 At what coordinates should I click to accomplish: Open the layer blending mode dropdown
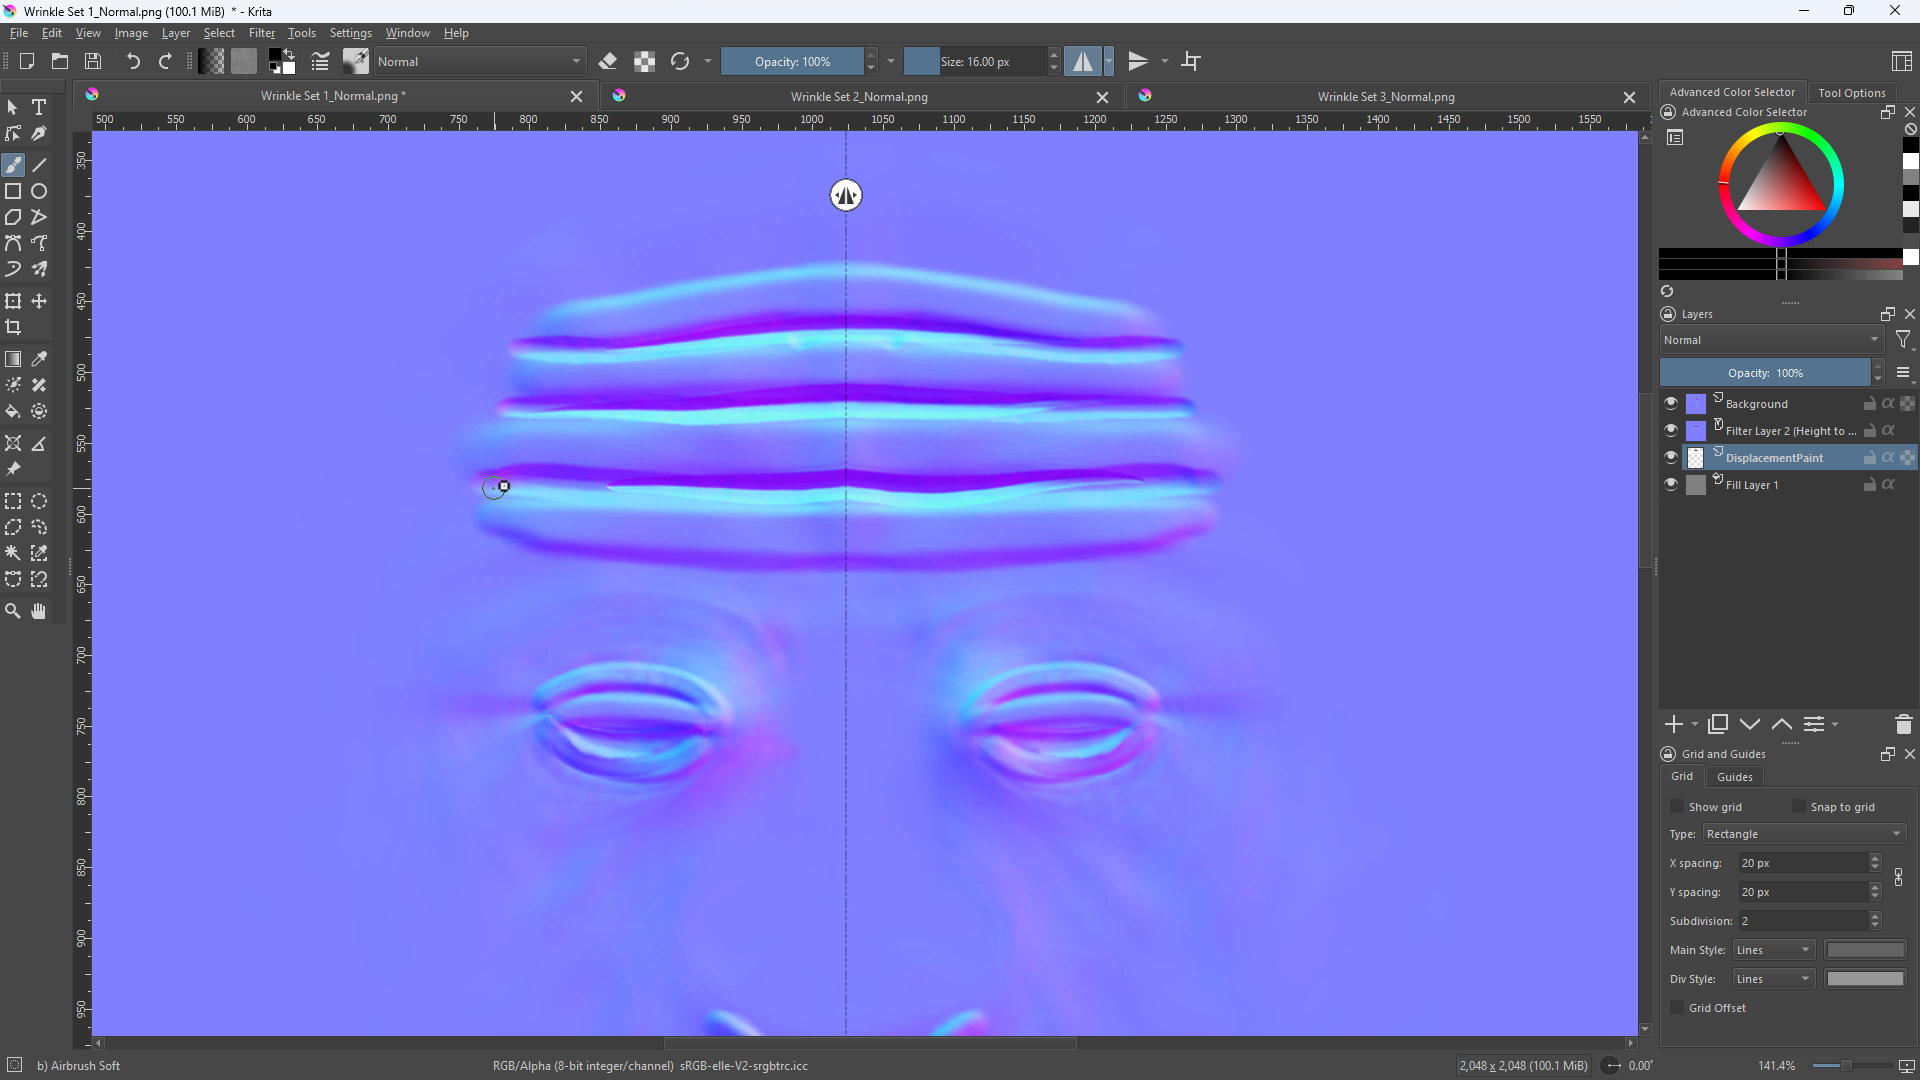(1771, 340)
